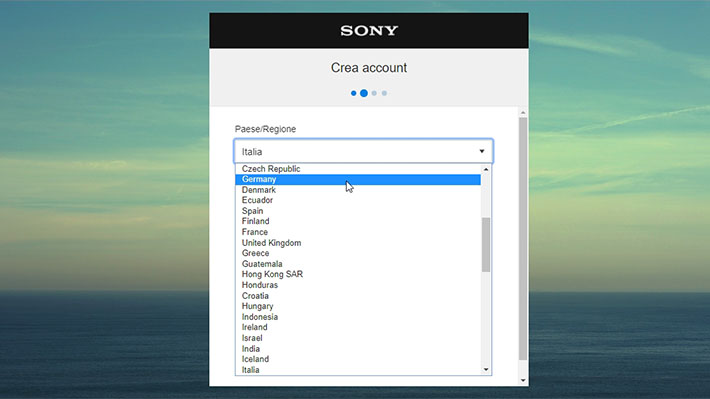
Task: Click the country list scroll-down arrow
Action: click(x=486, y=370)
